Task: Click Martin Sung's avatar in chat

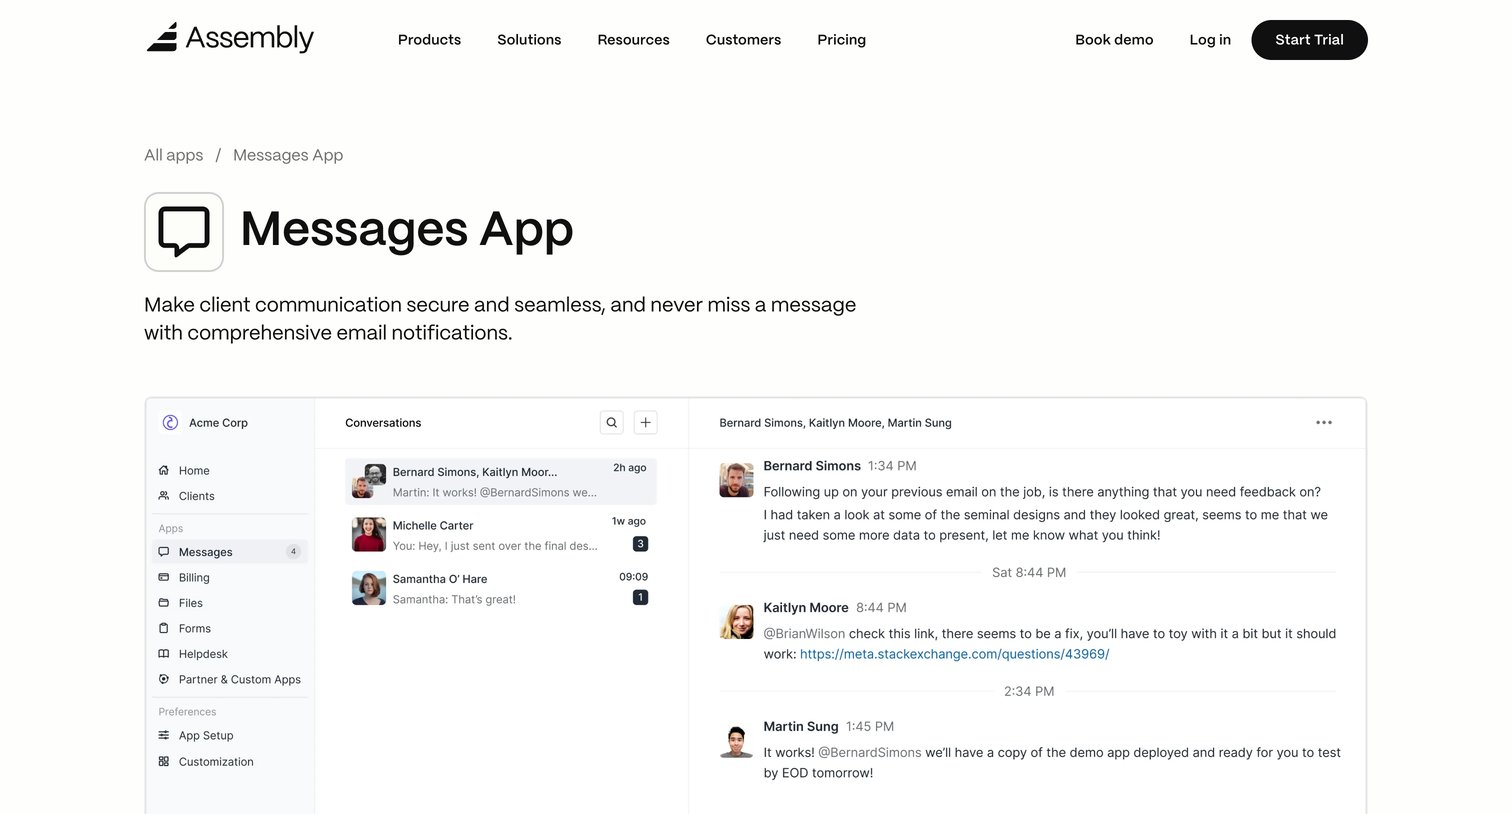Action: coord(737,741)
